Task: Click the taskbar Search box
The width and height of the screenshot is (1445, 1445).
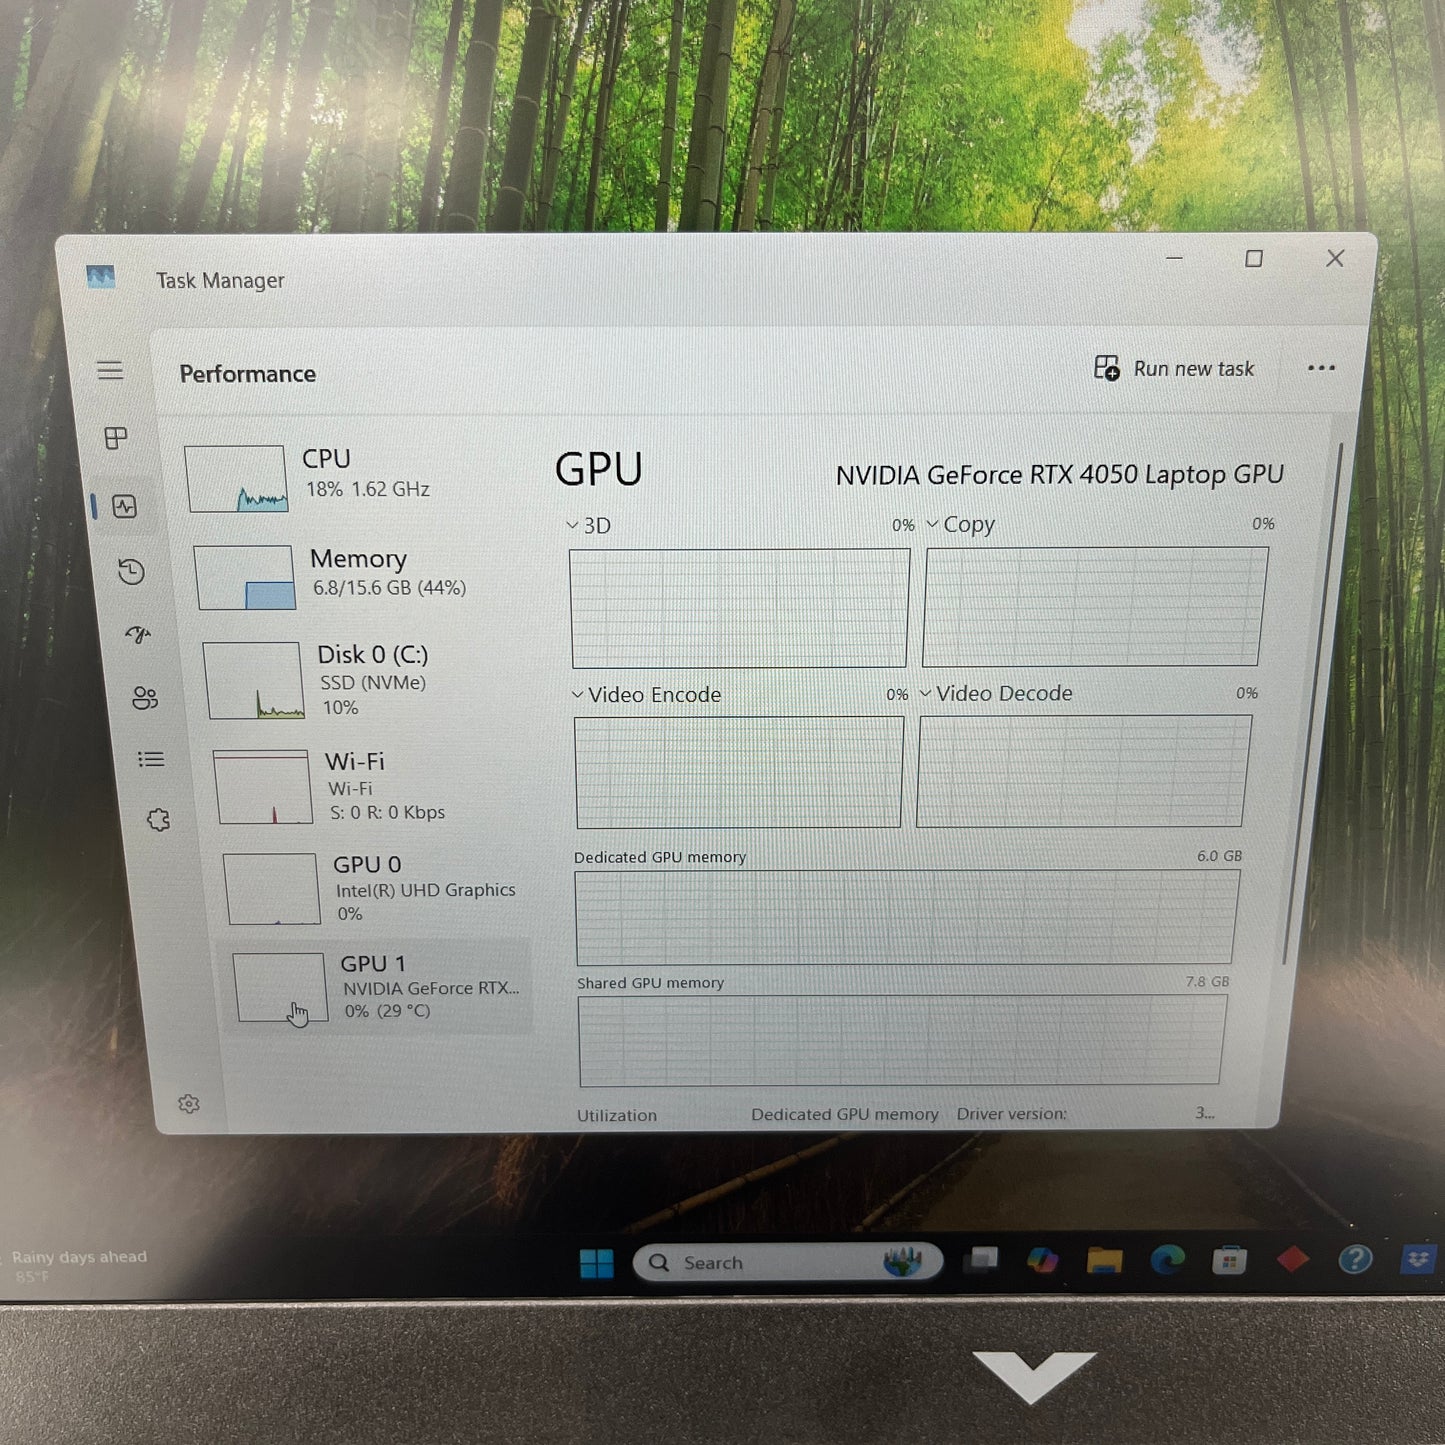Action: tap(788, 1262)
